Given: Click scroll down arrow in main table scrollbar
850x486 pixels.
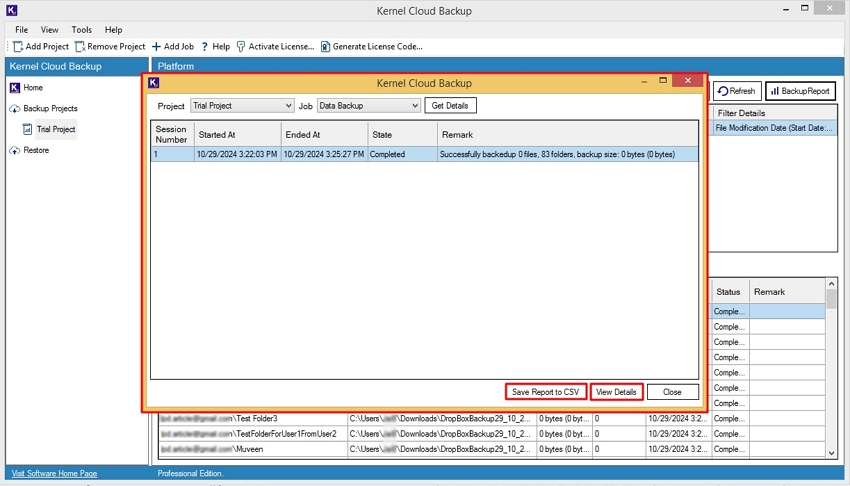Looking at the screenshot, I should tap(832, 453).
